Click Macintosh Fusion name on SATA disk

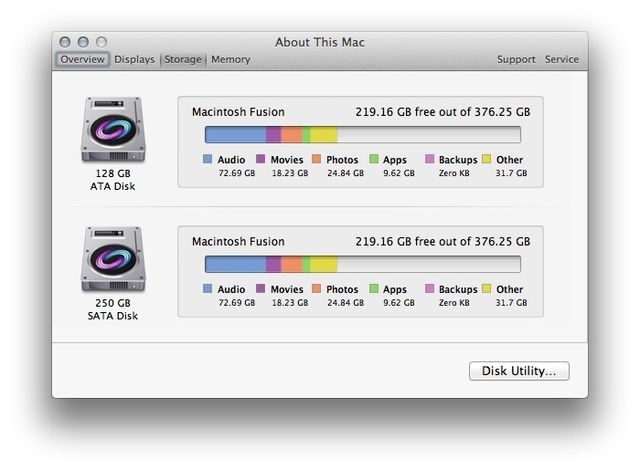pos(238,241)
